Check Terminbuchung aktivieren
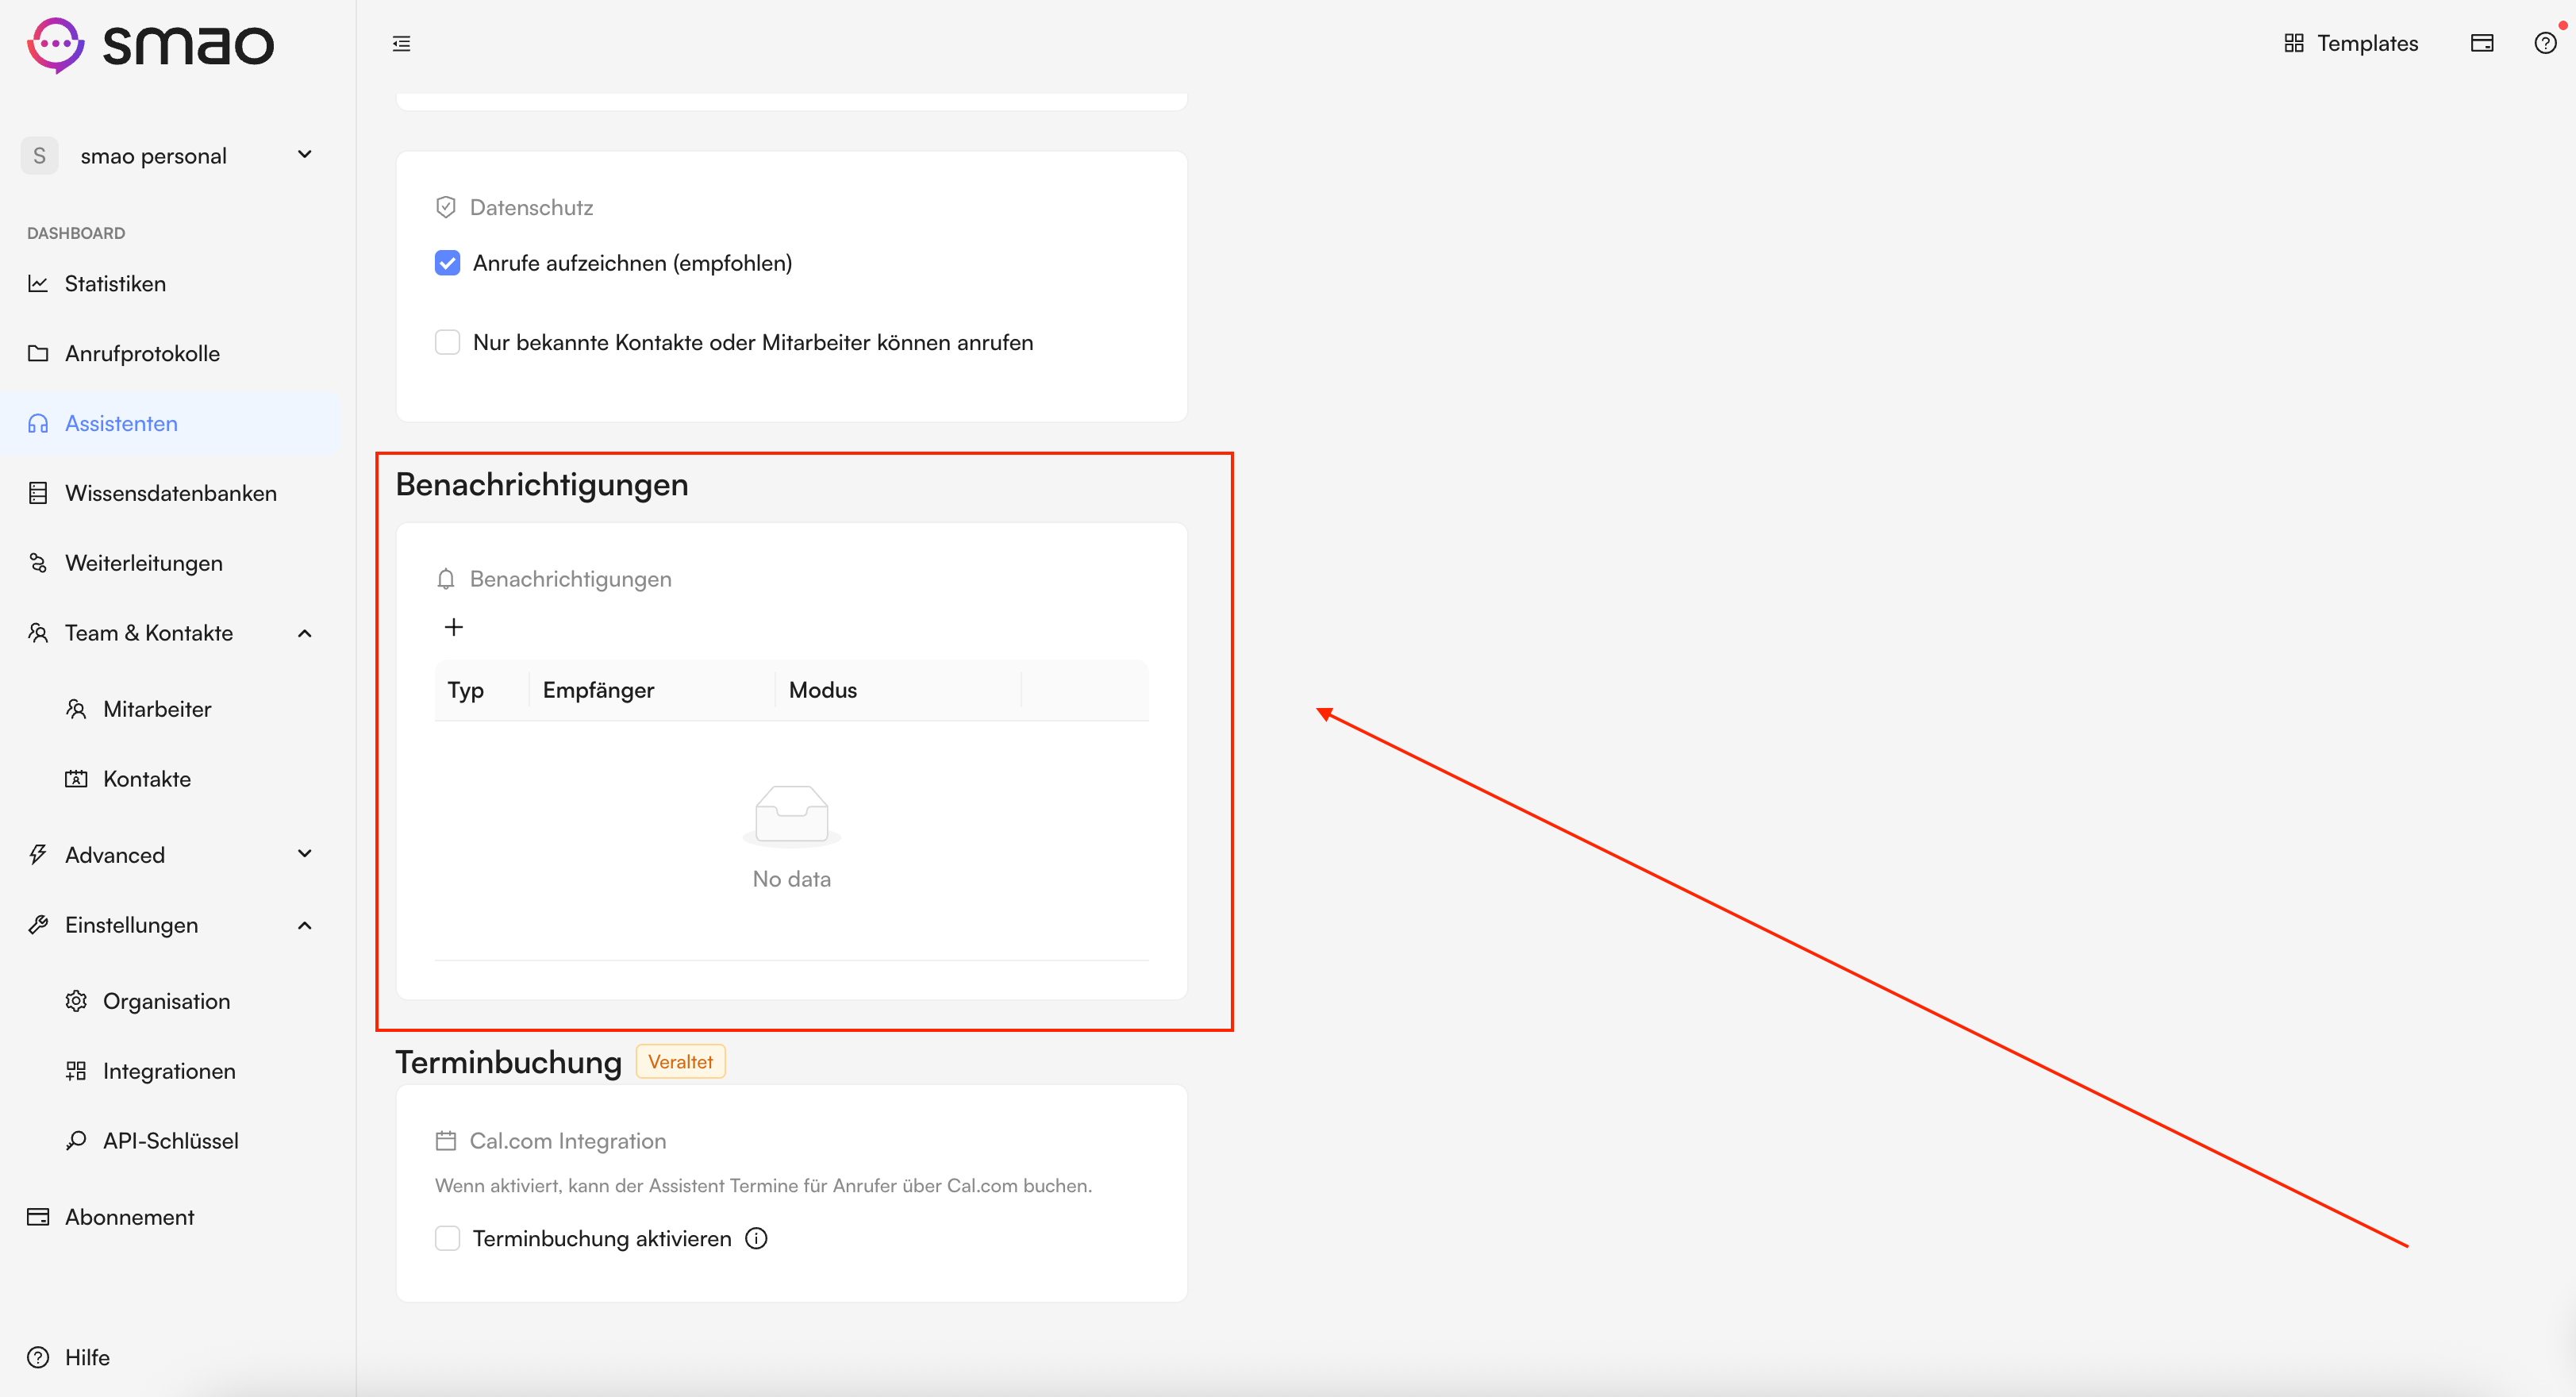The width and height of the screenshot is (2576, 1397). pyautogui.click(x=447, y=1238)
